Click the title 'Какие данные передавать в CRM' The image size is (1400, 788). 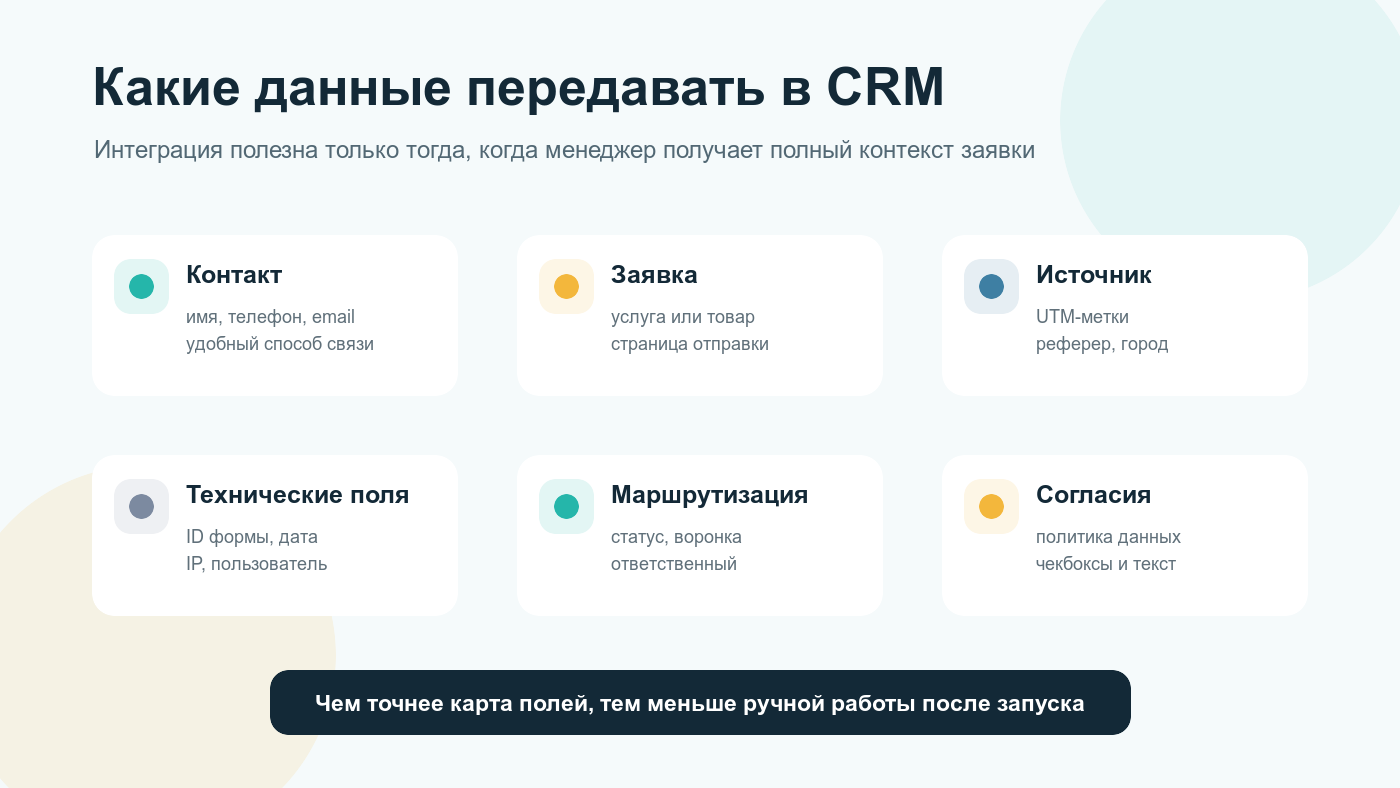click(x=518, y=88)
